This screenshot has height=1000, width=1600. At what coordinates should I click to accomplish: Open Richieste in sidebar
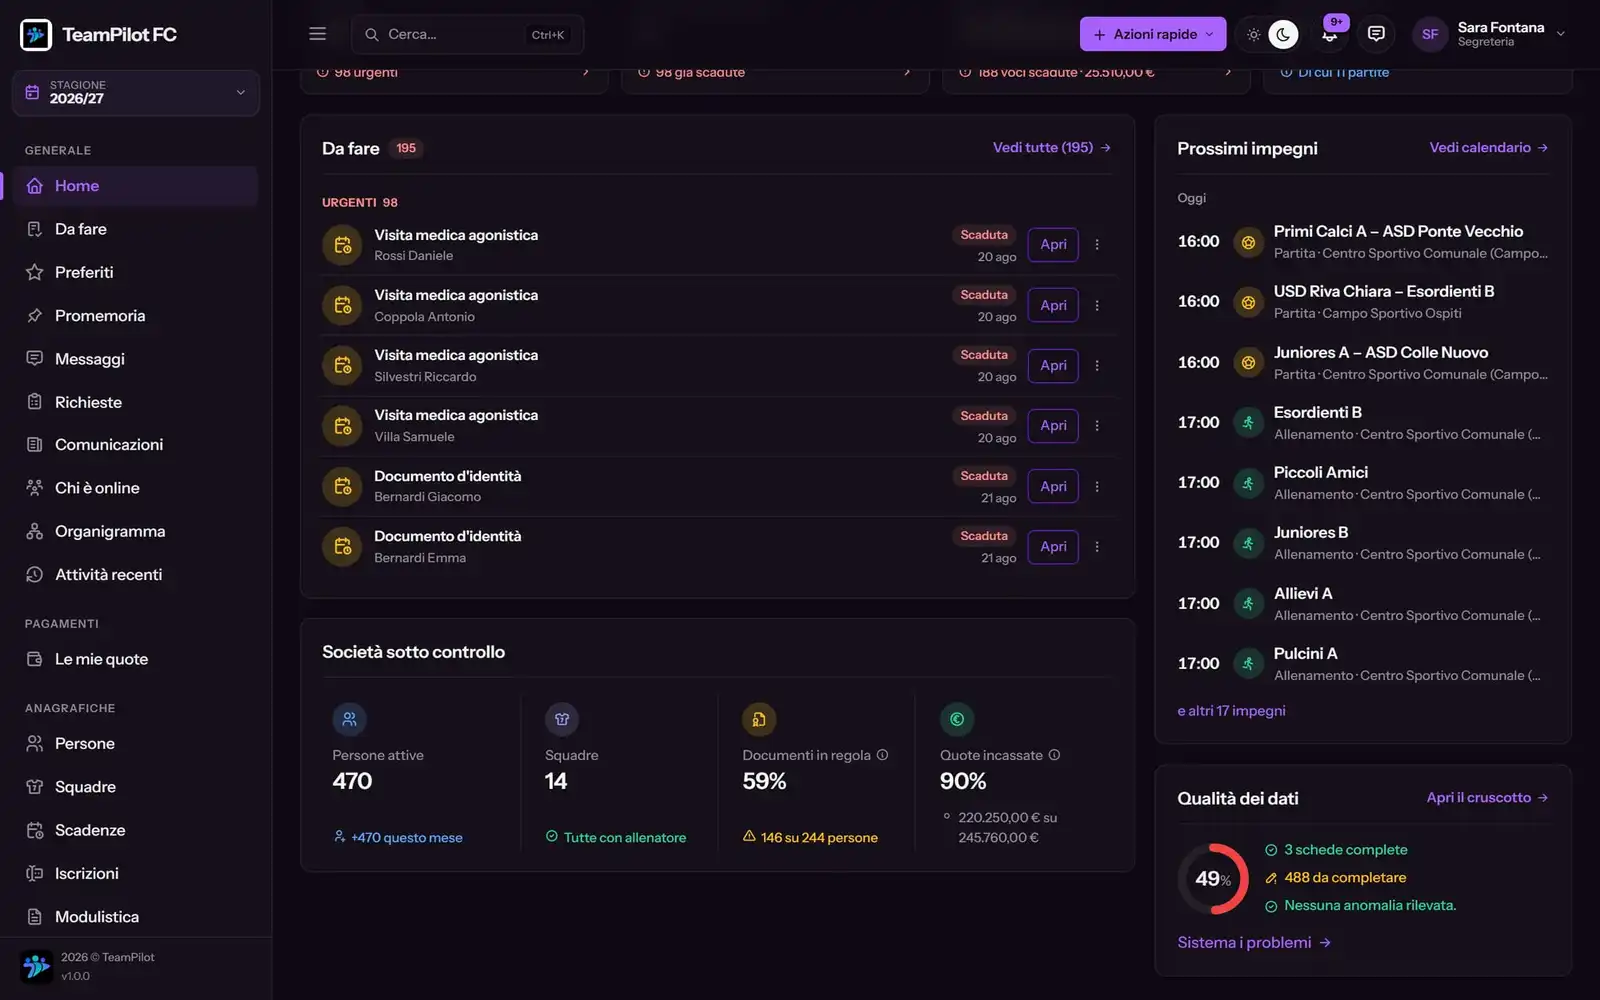coord(136,402)
